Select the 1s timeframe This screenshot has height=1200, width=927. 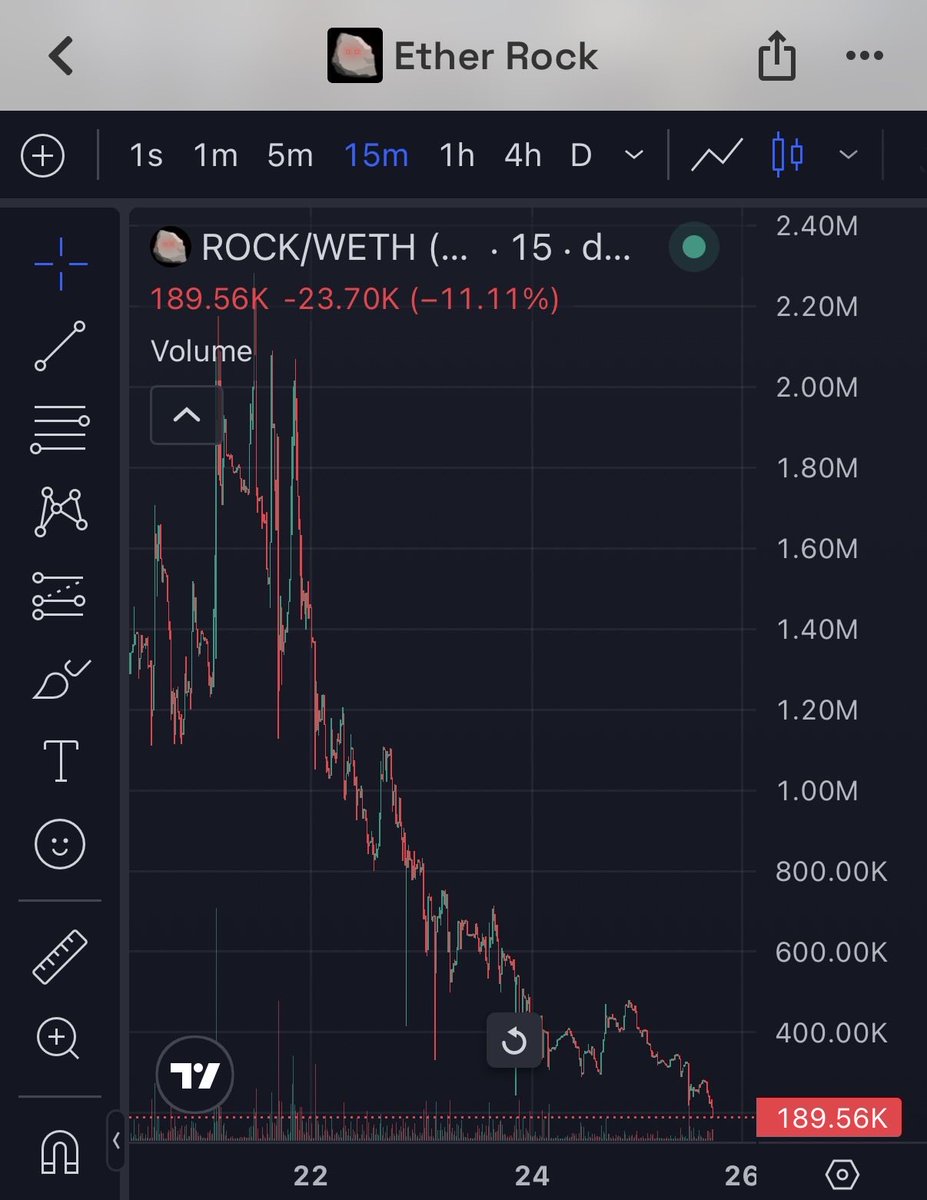pyautogui.click(x=146, y=156)
